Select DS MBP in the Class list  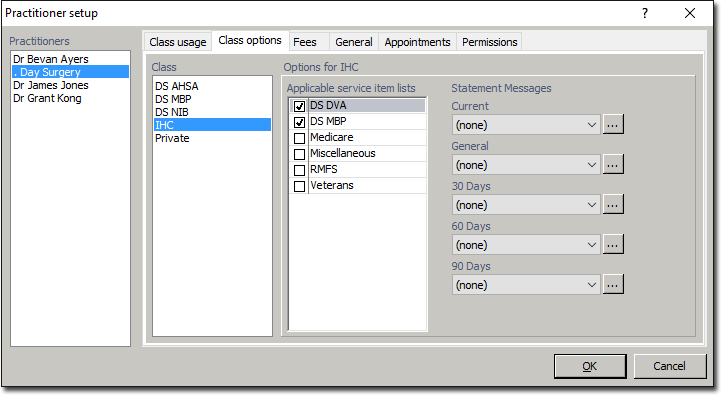point(212,99)
